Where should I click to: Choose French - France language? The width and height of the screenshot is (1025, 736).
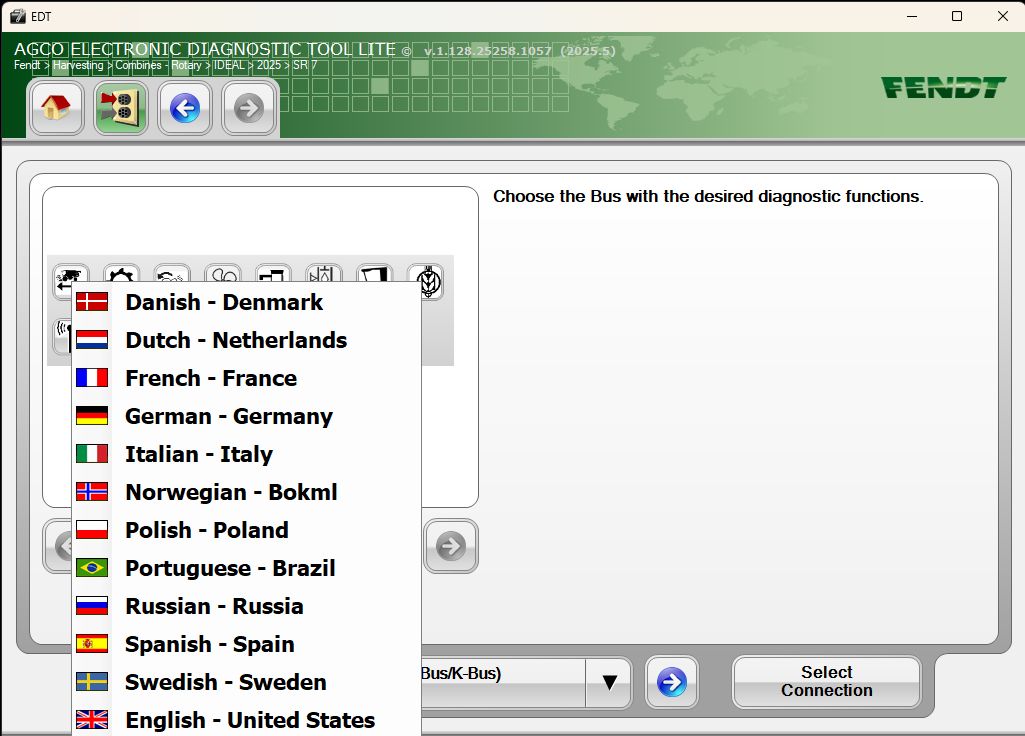pyautogui.click(x=246, y=378)
